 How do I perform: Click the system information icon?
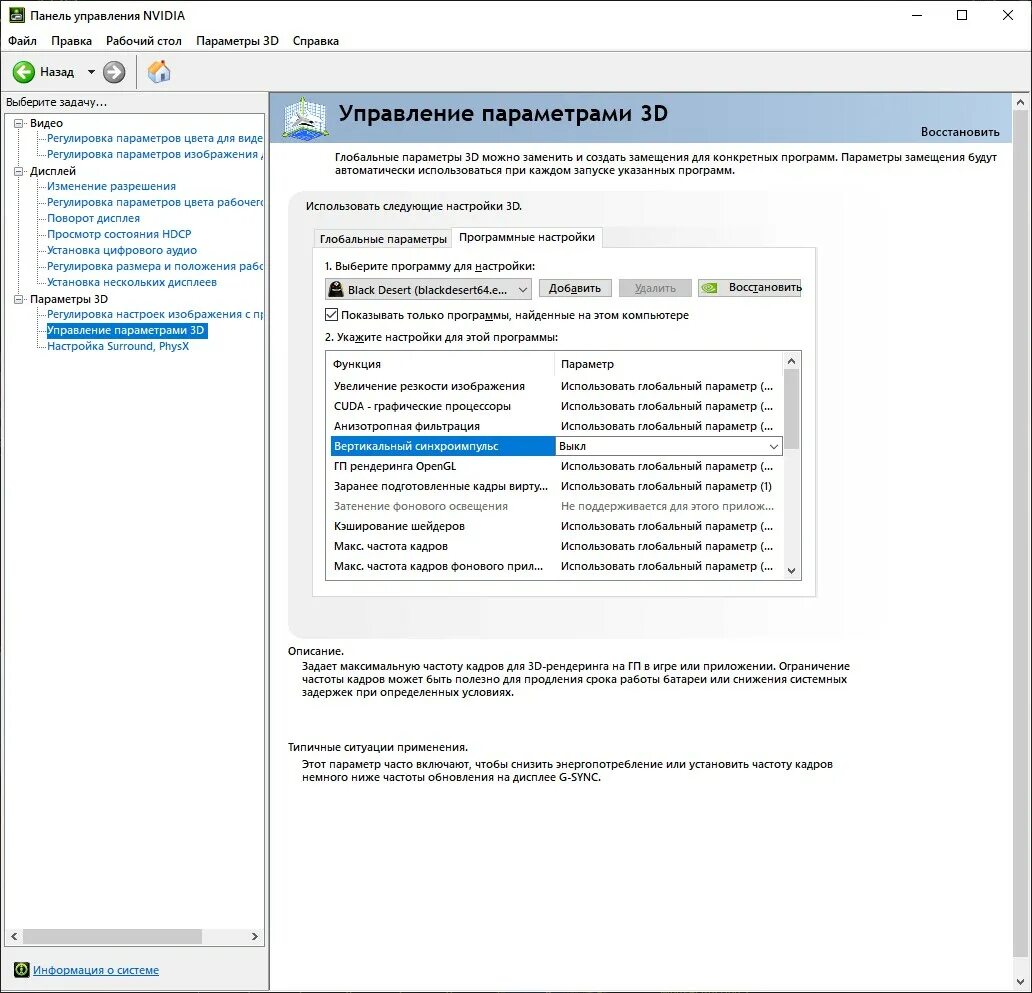pos(22,969)
